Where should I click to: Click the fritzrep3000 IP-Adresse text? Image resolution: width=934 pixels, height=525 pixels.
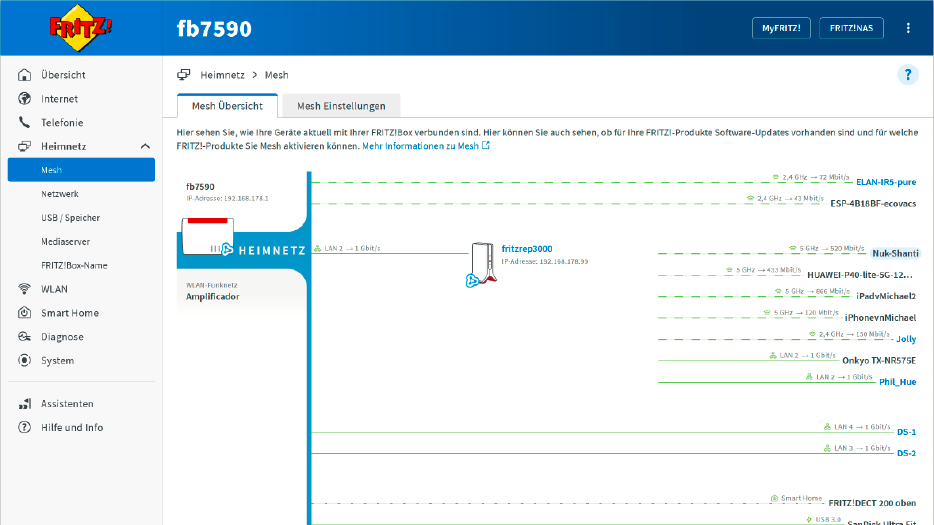tap(544, 261)
